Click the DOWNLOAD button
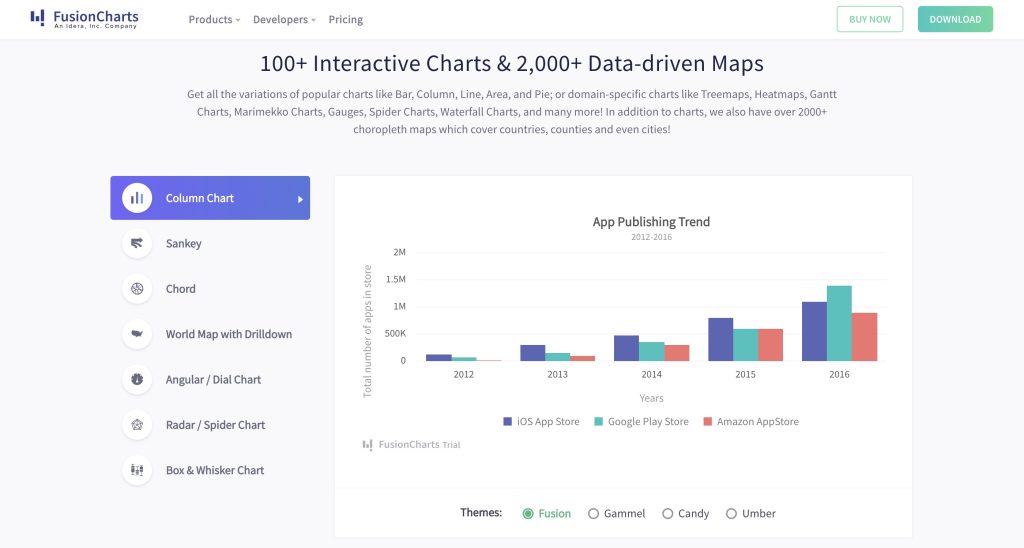The height and width of the screenshot is (548, 1024). pyautogui.click(x=955, y=19)
